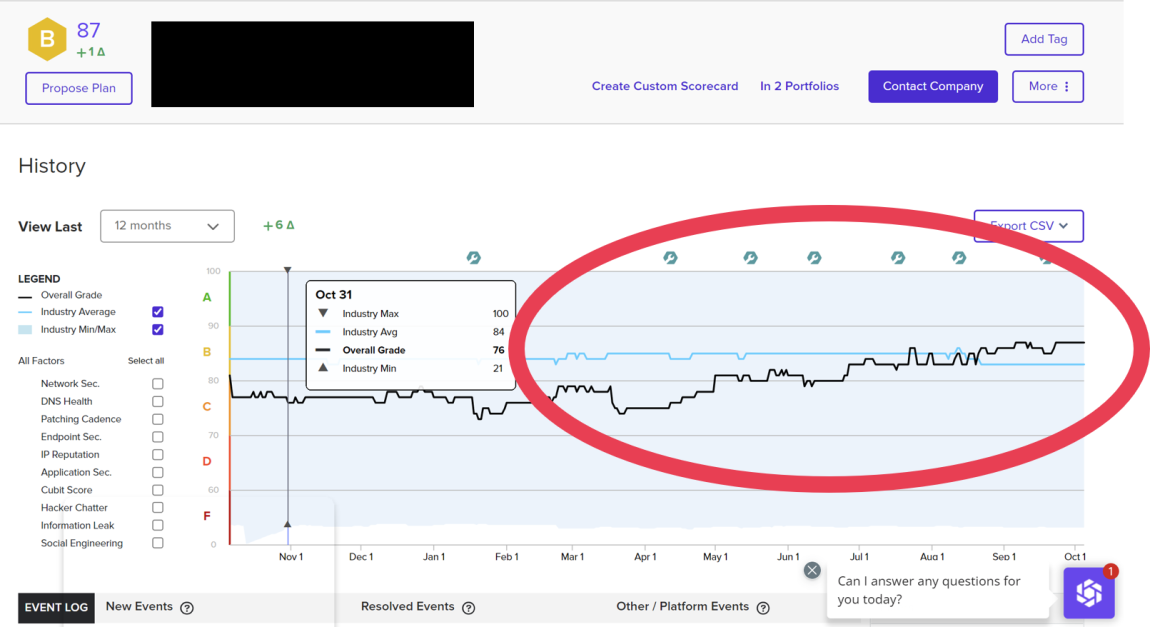The image size is (1150, 627).
Task: Click the Jul 1 axis label
Action: pos(860,557)
